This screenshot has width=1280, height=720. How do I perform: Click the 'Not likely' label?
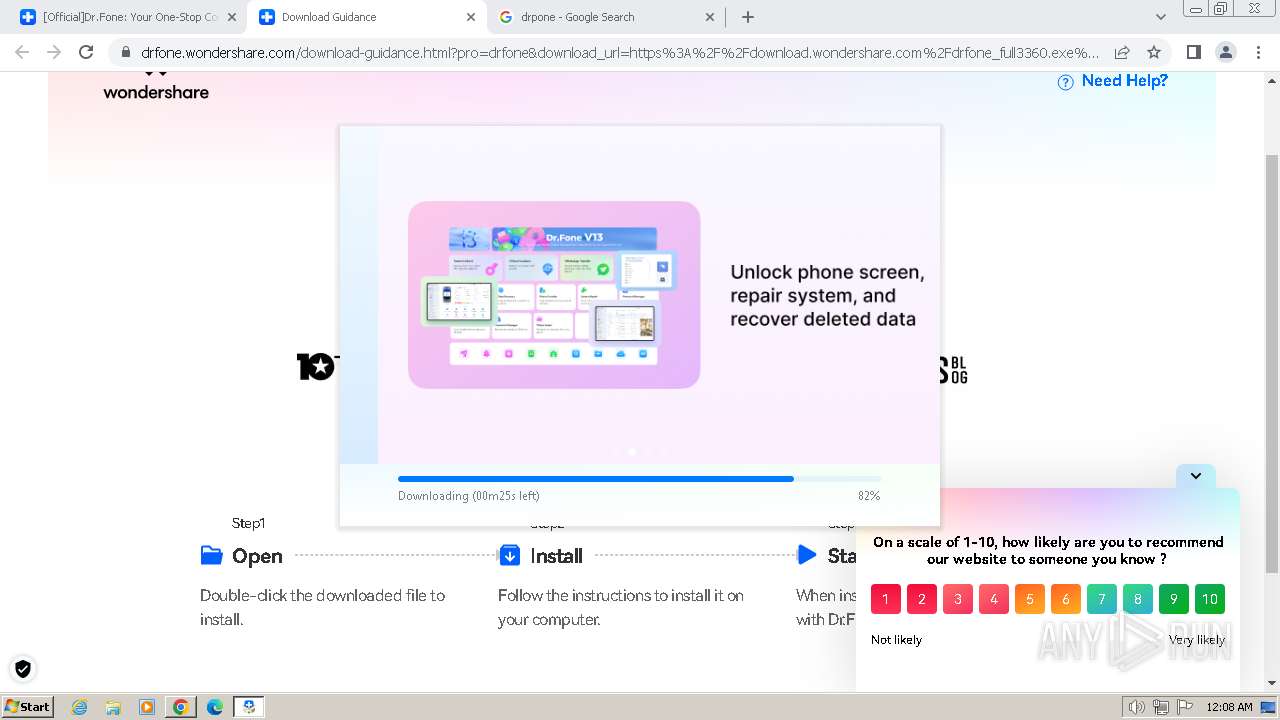pos(896,640)
